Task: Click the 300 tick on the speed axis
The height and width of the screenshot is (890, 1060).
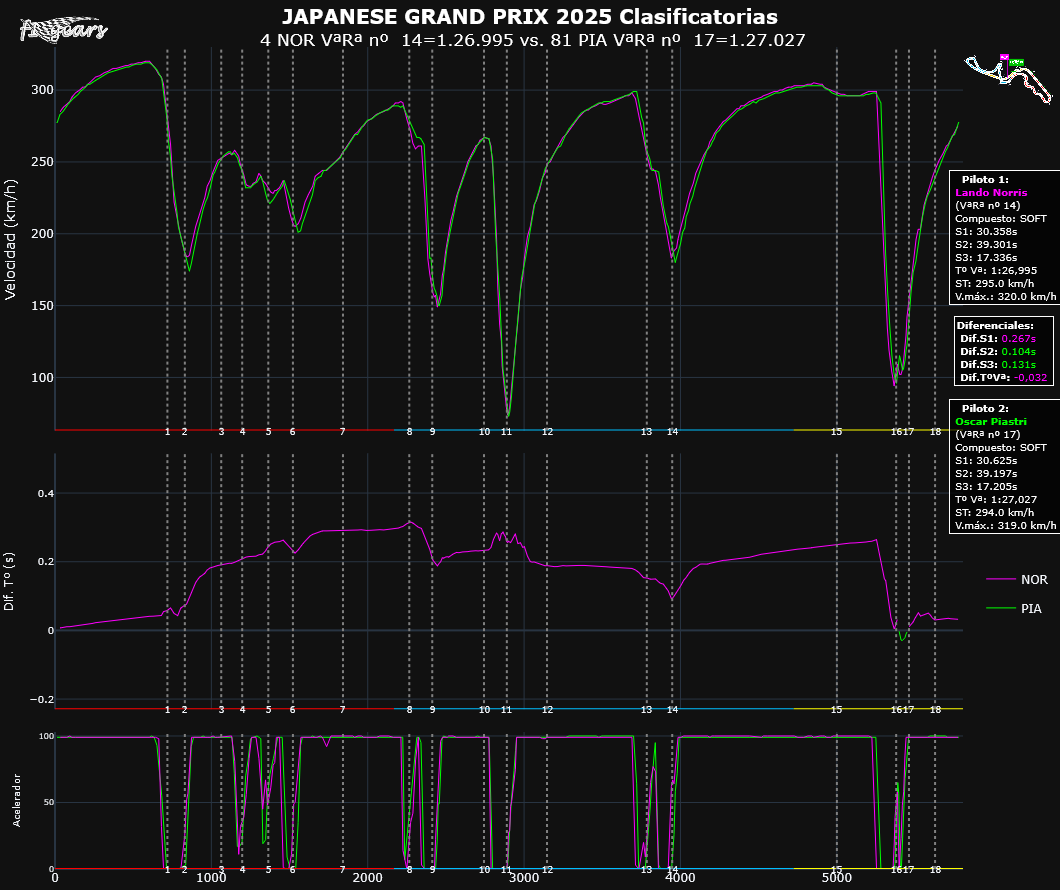Action: point(42,90)
